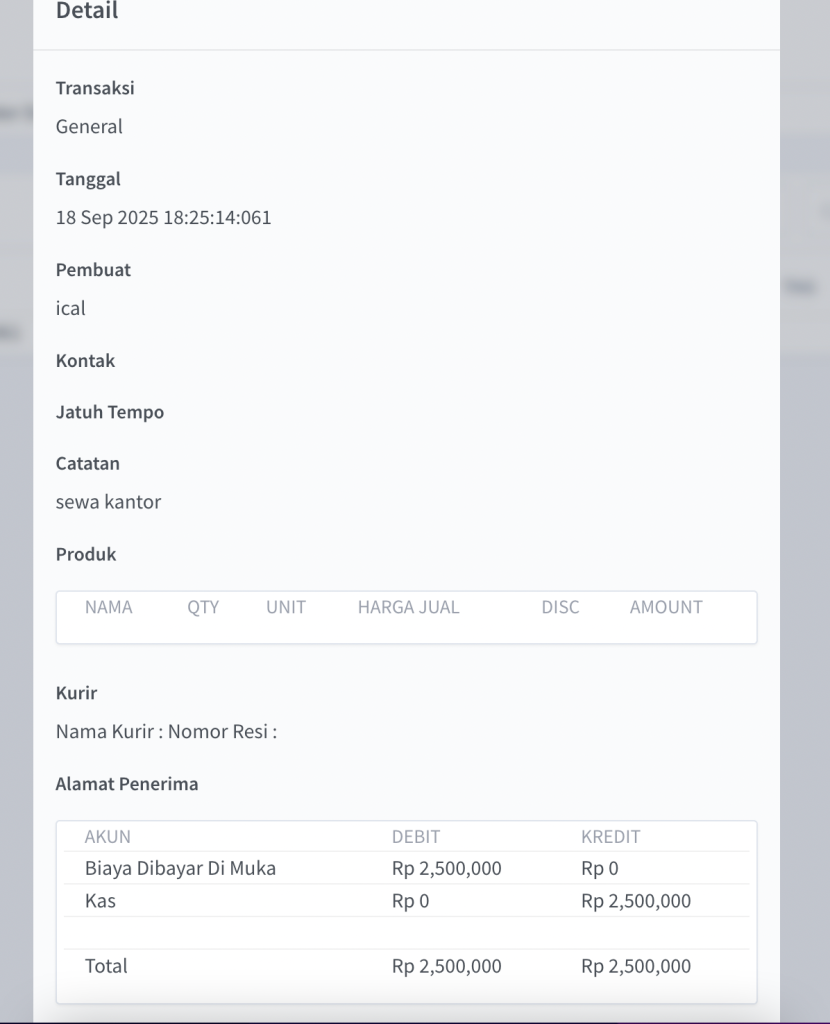Click the UNIT column header
The height and width of the screenshot is (1024, 830).
(286, 607)
